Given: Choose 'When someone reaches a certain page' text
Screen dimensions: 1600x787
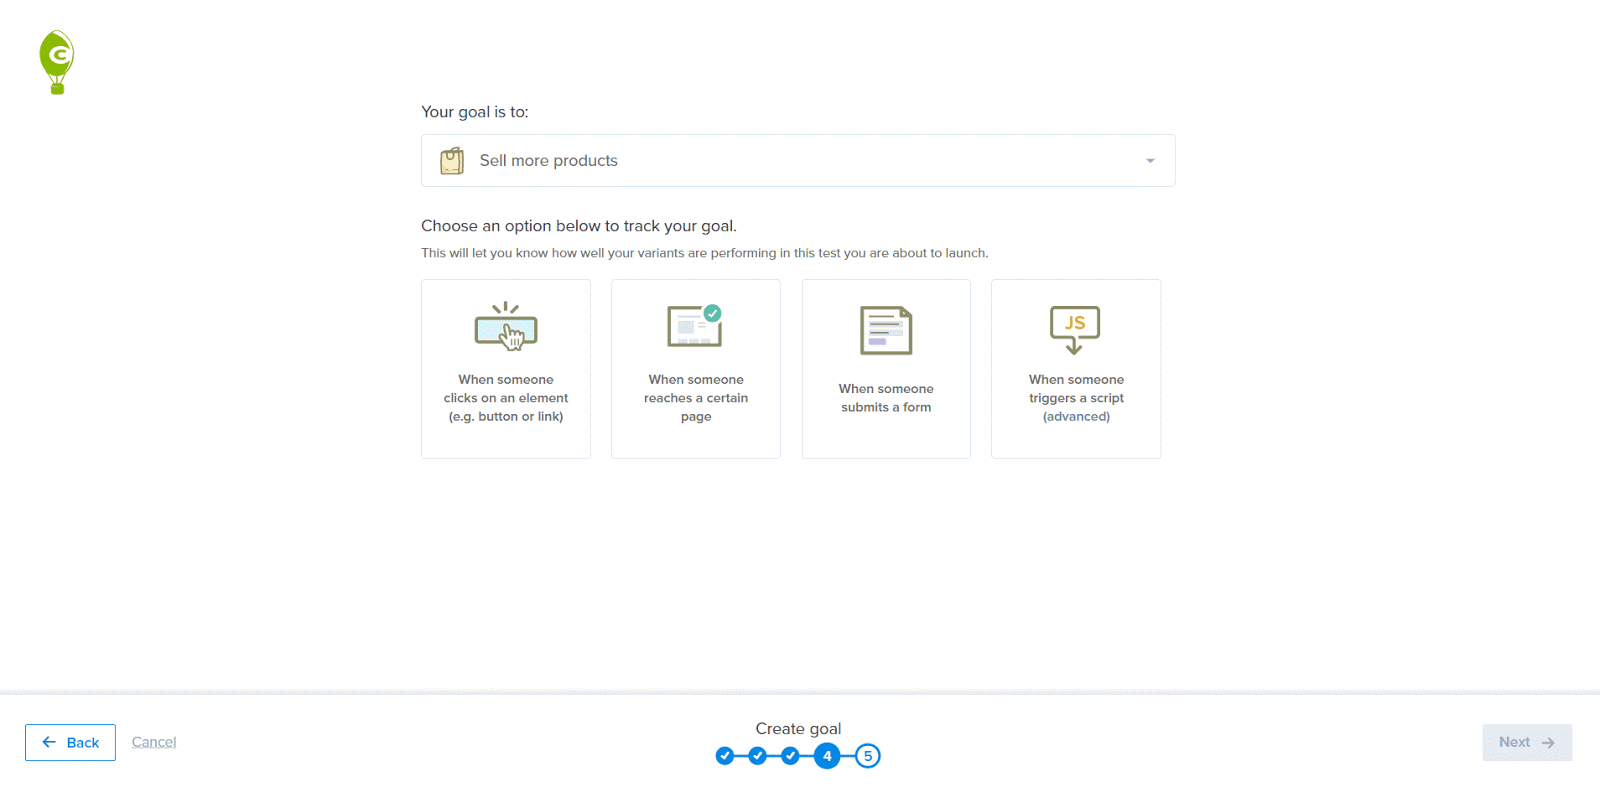Looking at the screenshot, I should (x=696, y=398).
